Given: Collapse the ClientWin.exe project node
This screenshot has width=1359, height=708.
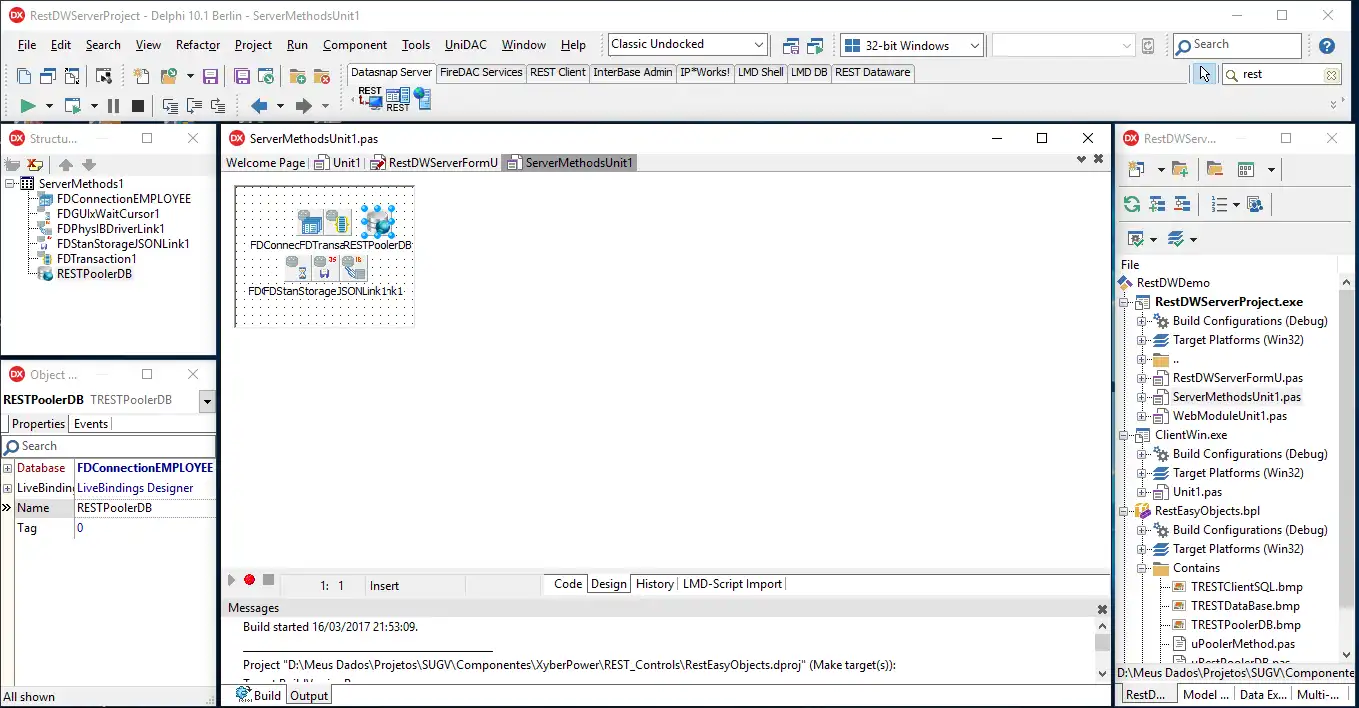Looking at the screenshot, I should [x=1124, y=436].
